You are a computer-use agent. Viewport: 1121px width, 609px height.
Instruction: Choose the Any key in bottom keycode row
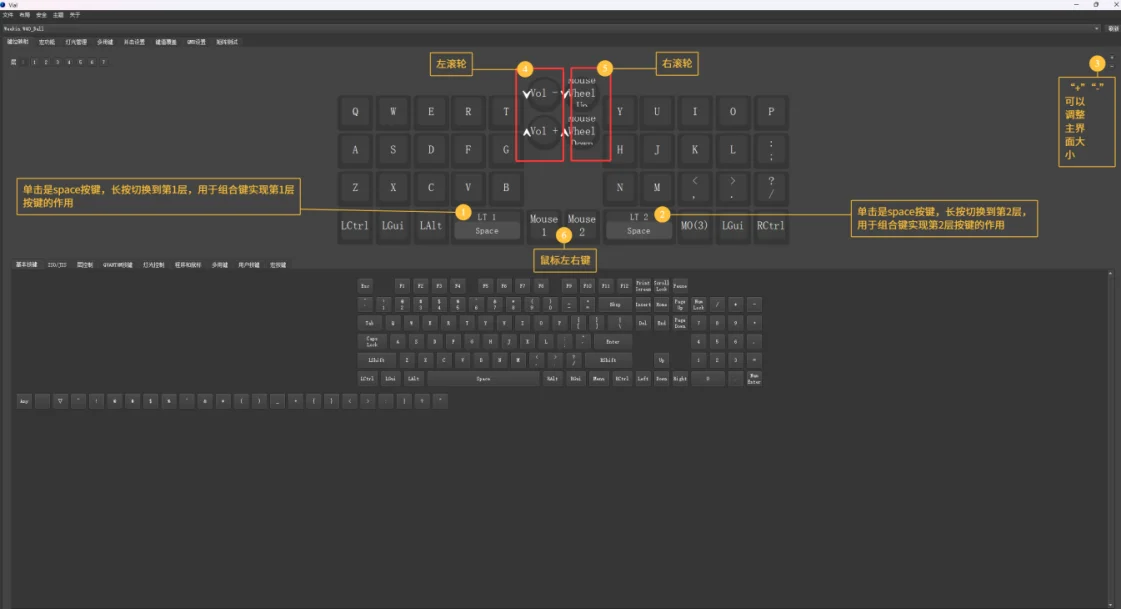click(x=23, y=401)
